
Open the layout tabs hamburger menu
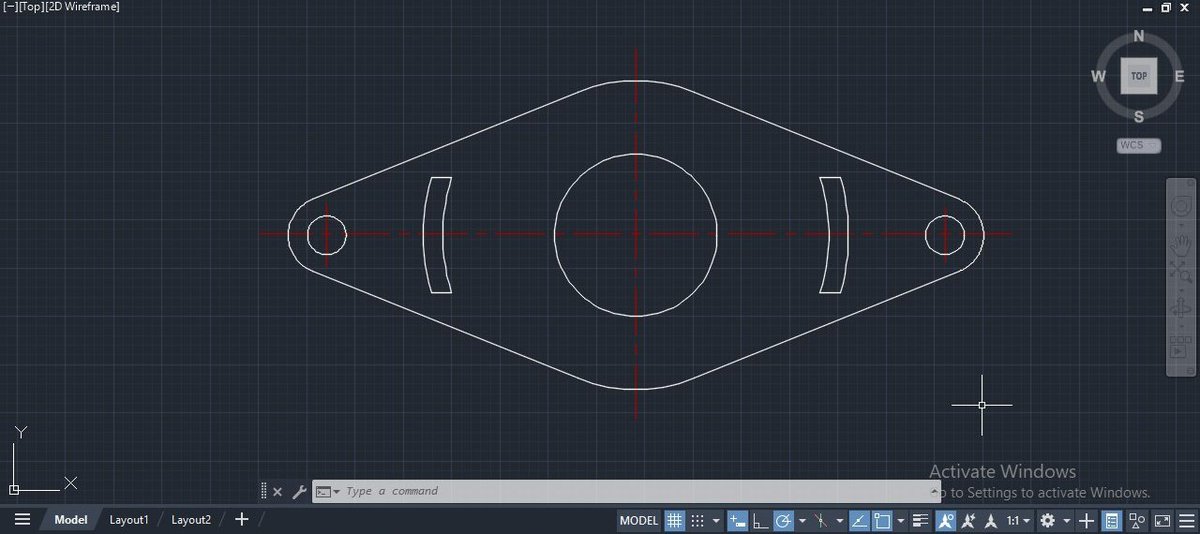pyautogui.click(x=22, y=520)
